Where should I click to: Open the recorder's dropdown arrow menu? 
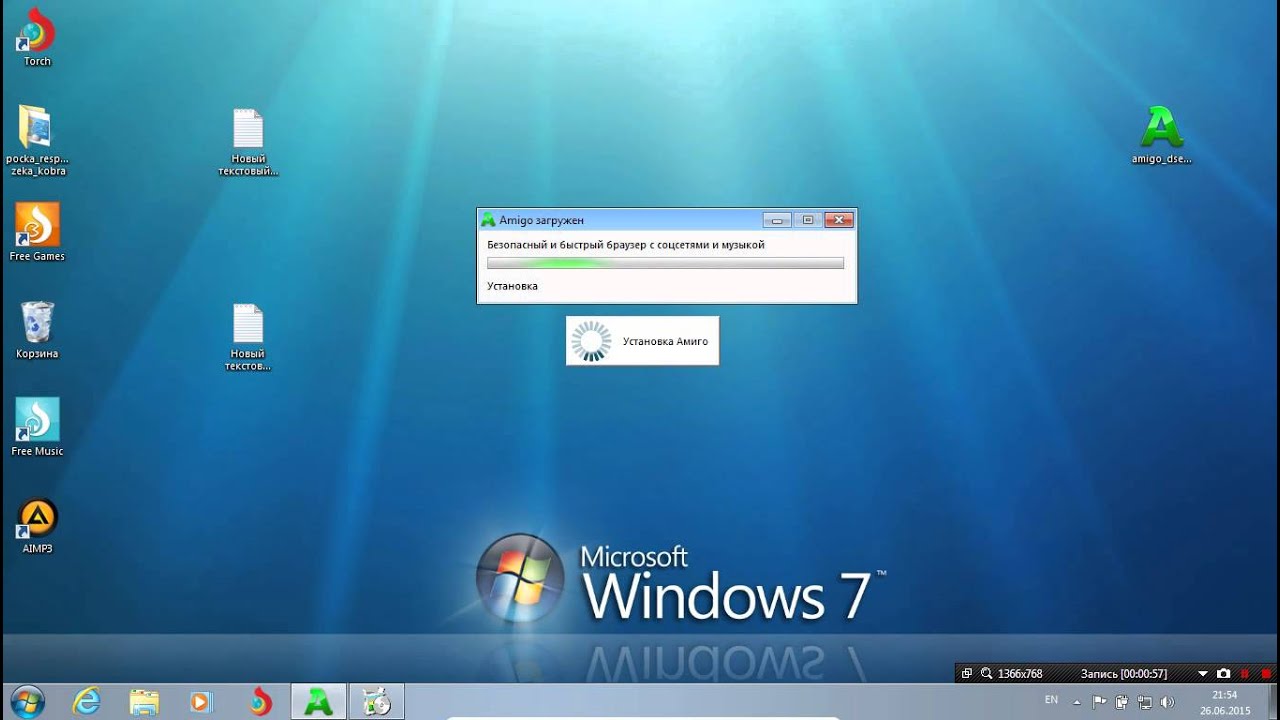[x=1203, y=674]
